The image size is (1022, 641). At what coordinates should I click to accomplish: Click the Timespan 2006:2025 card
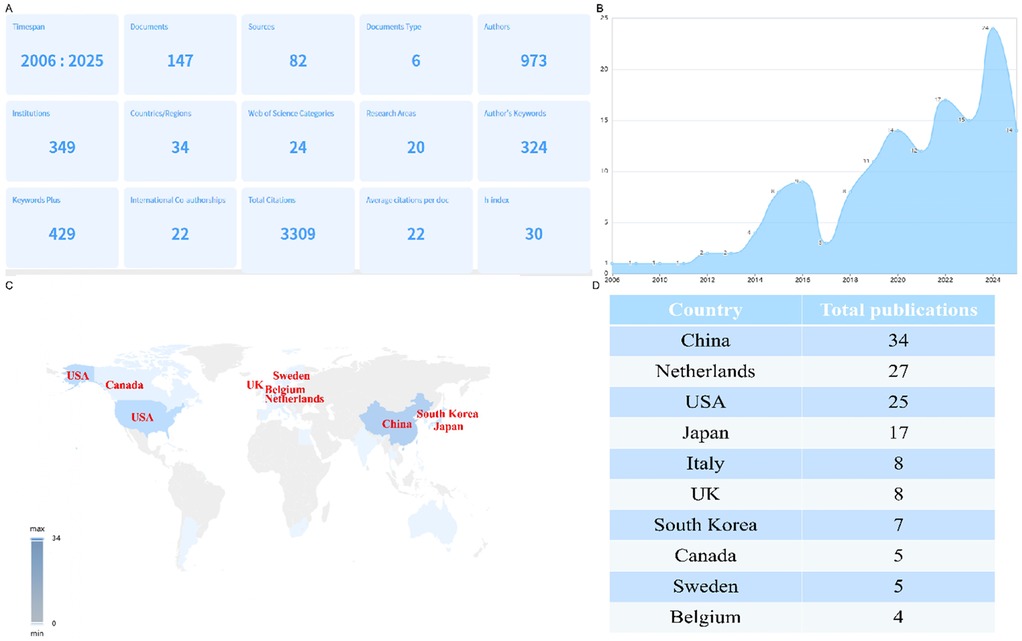[x=62, y=55]
